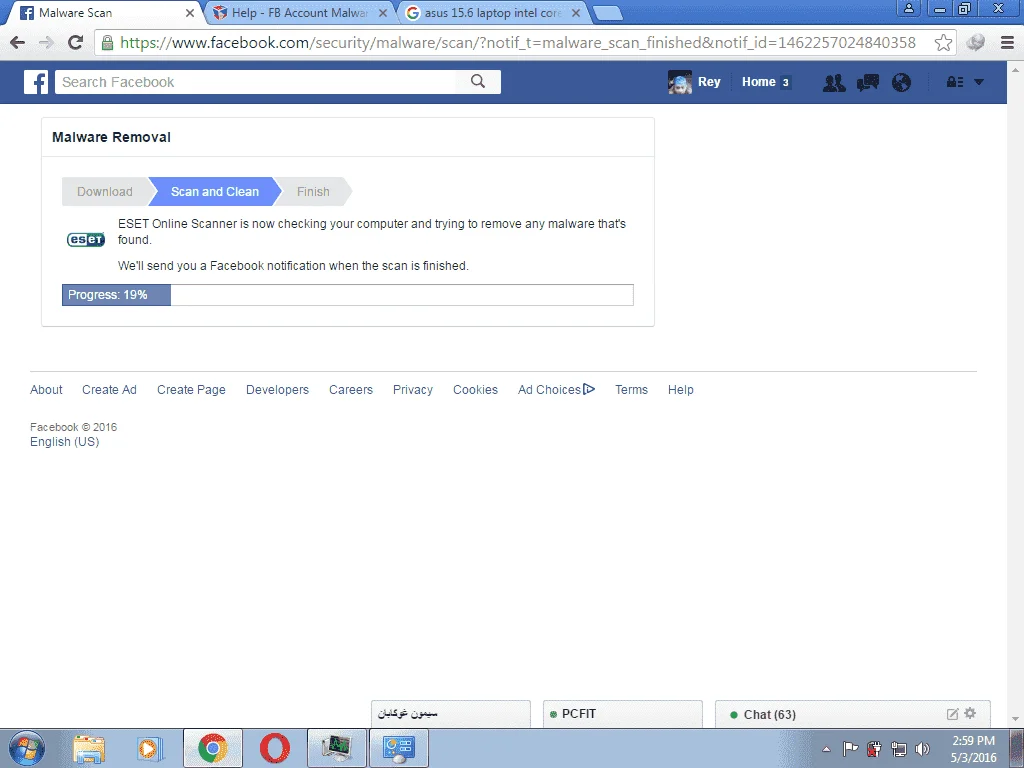
Task: Click page scrollbar down arrow
Action: (1016, 720)
